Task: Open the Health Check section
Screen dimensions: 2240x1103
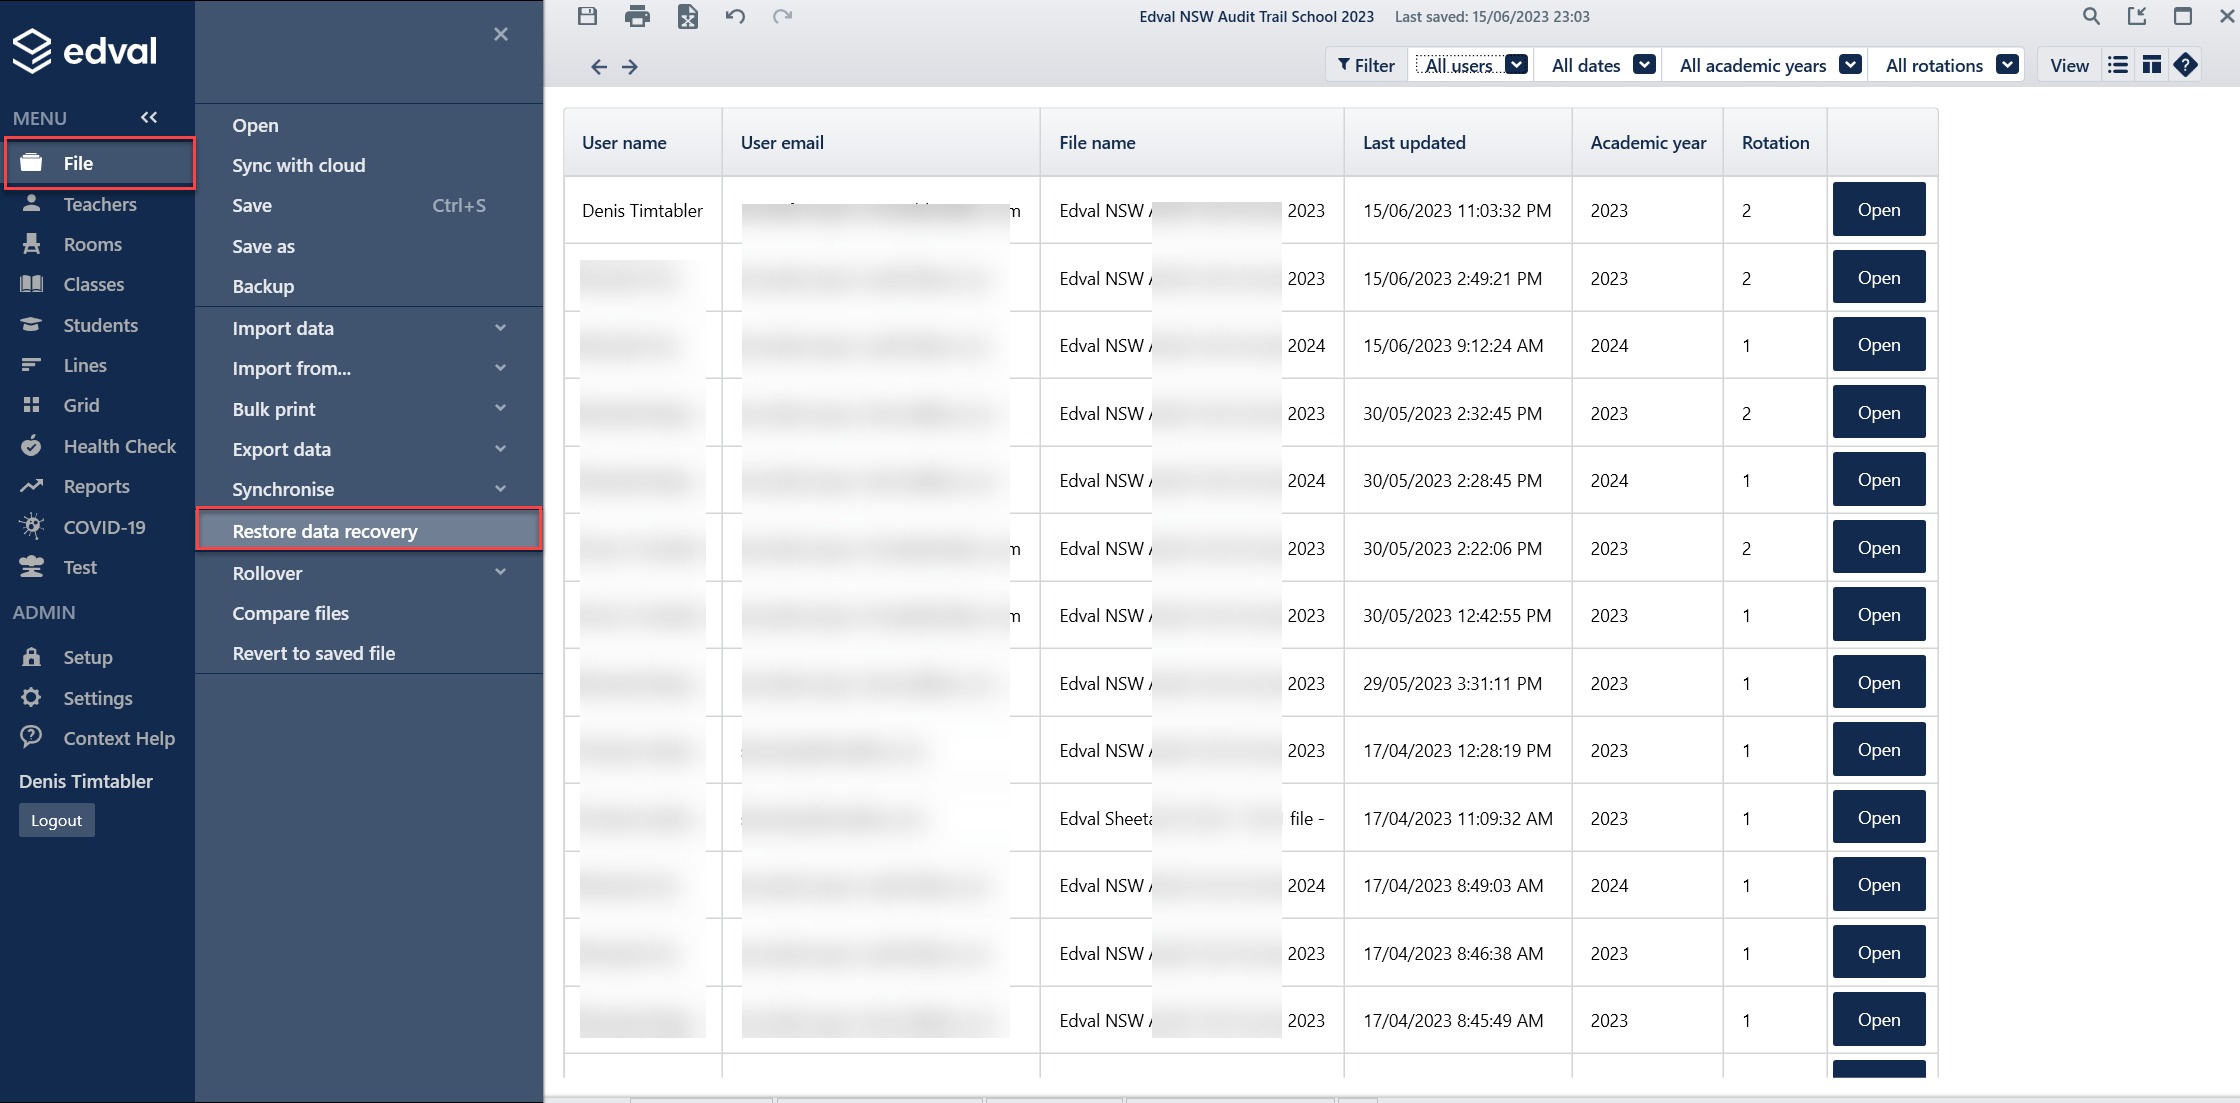Action: (119, 446)
